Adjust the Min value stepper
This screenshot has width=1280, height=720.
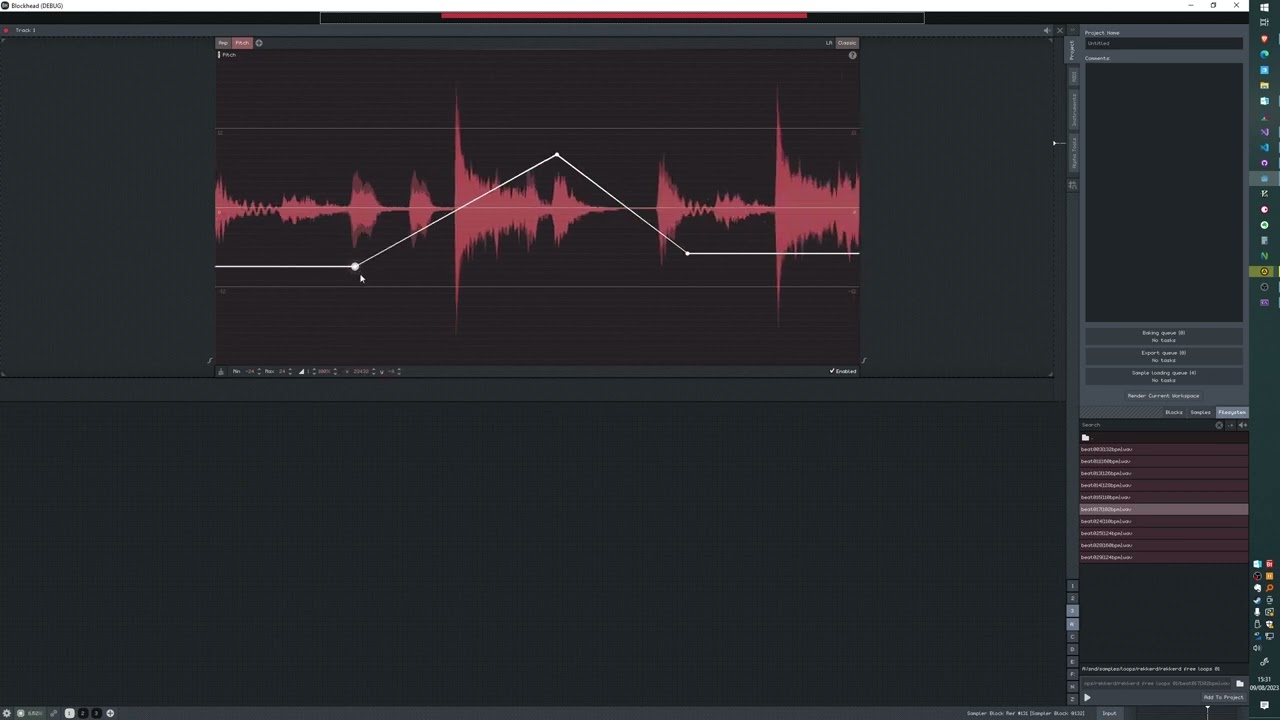[259, 371]
